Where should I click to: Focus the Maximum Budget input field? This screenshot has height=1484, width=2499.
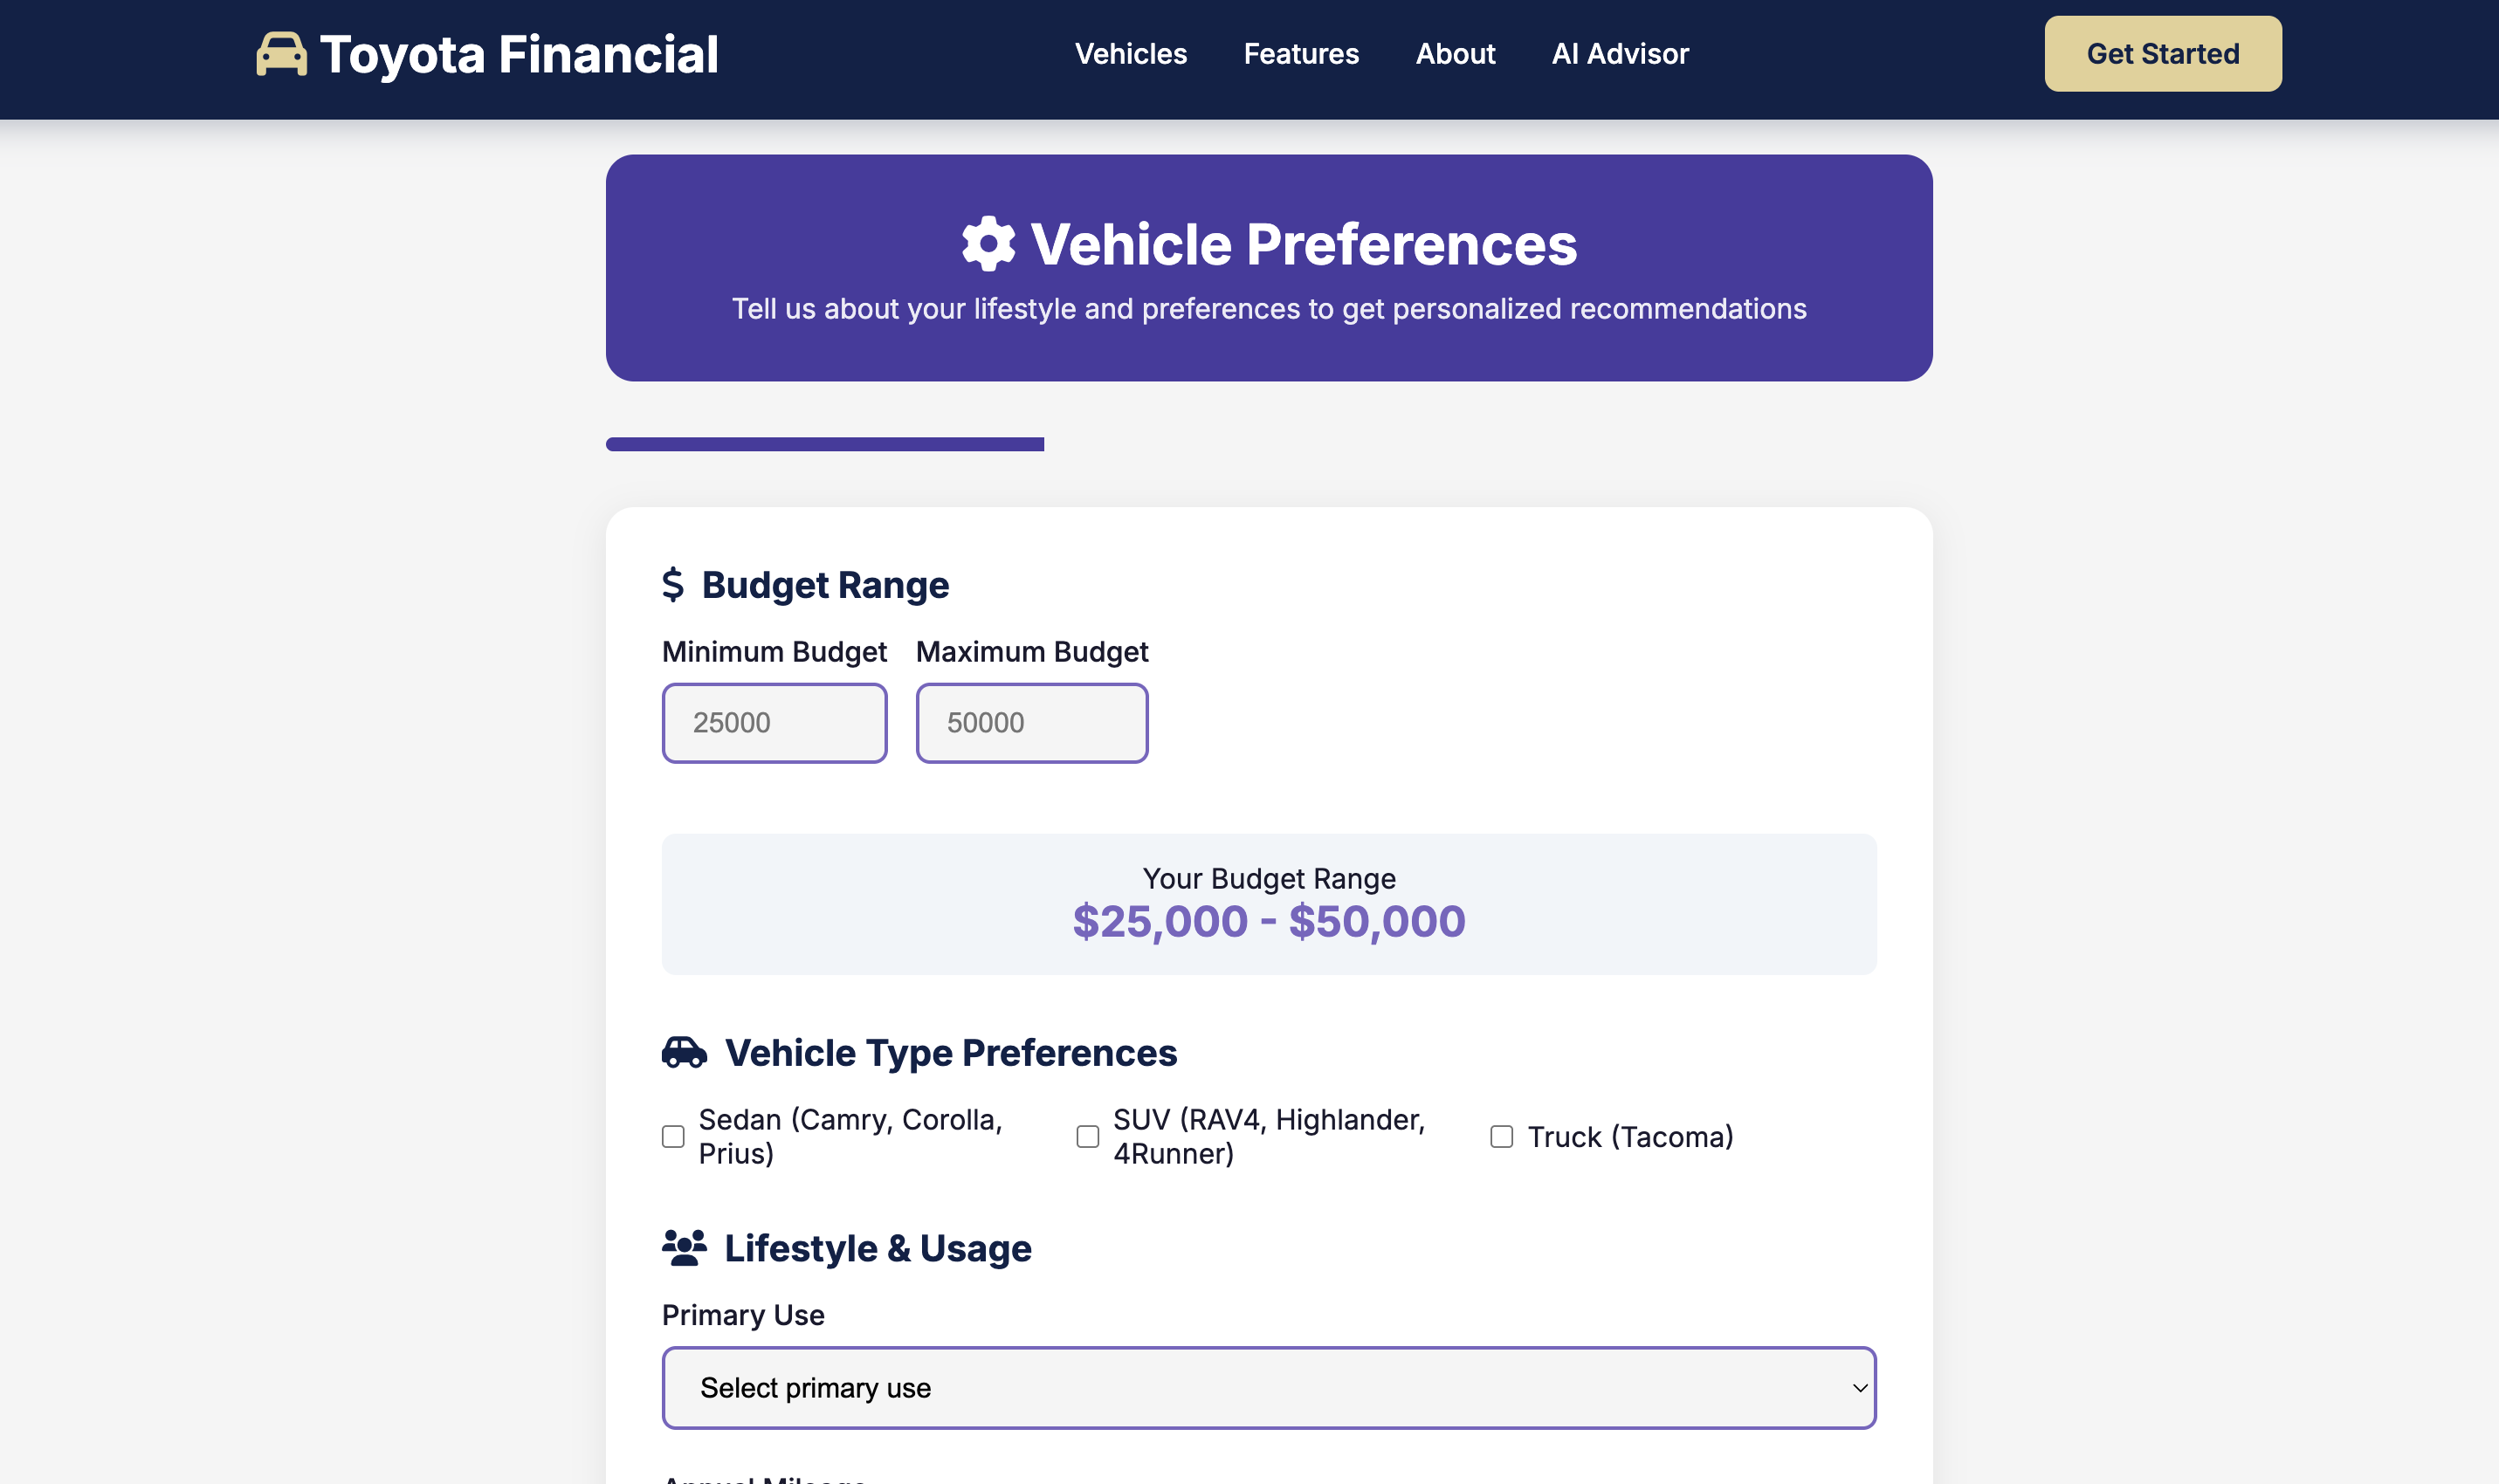tap(1031, 723)
